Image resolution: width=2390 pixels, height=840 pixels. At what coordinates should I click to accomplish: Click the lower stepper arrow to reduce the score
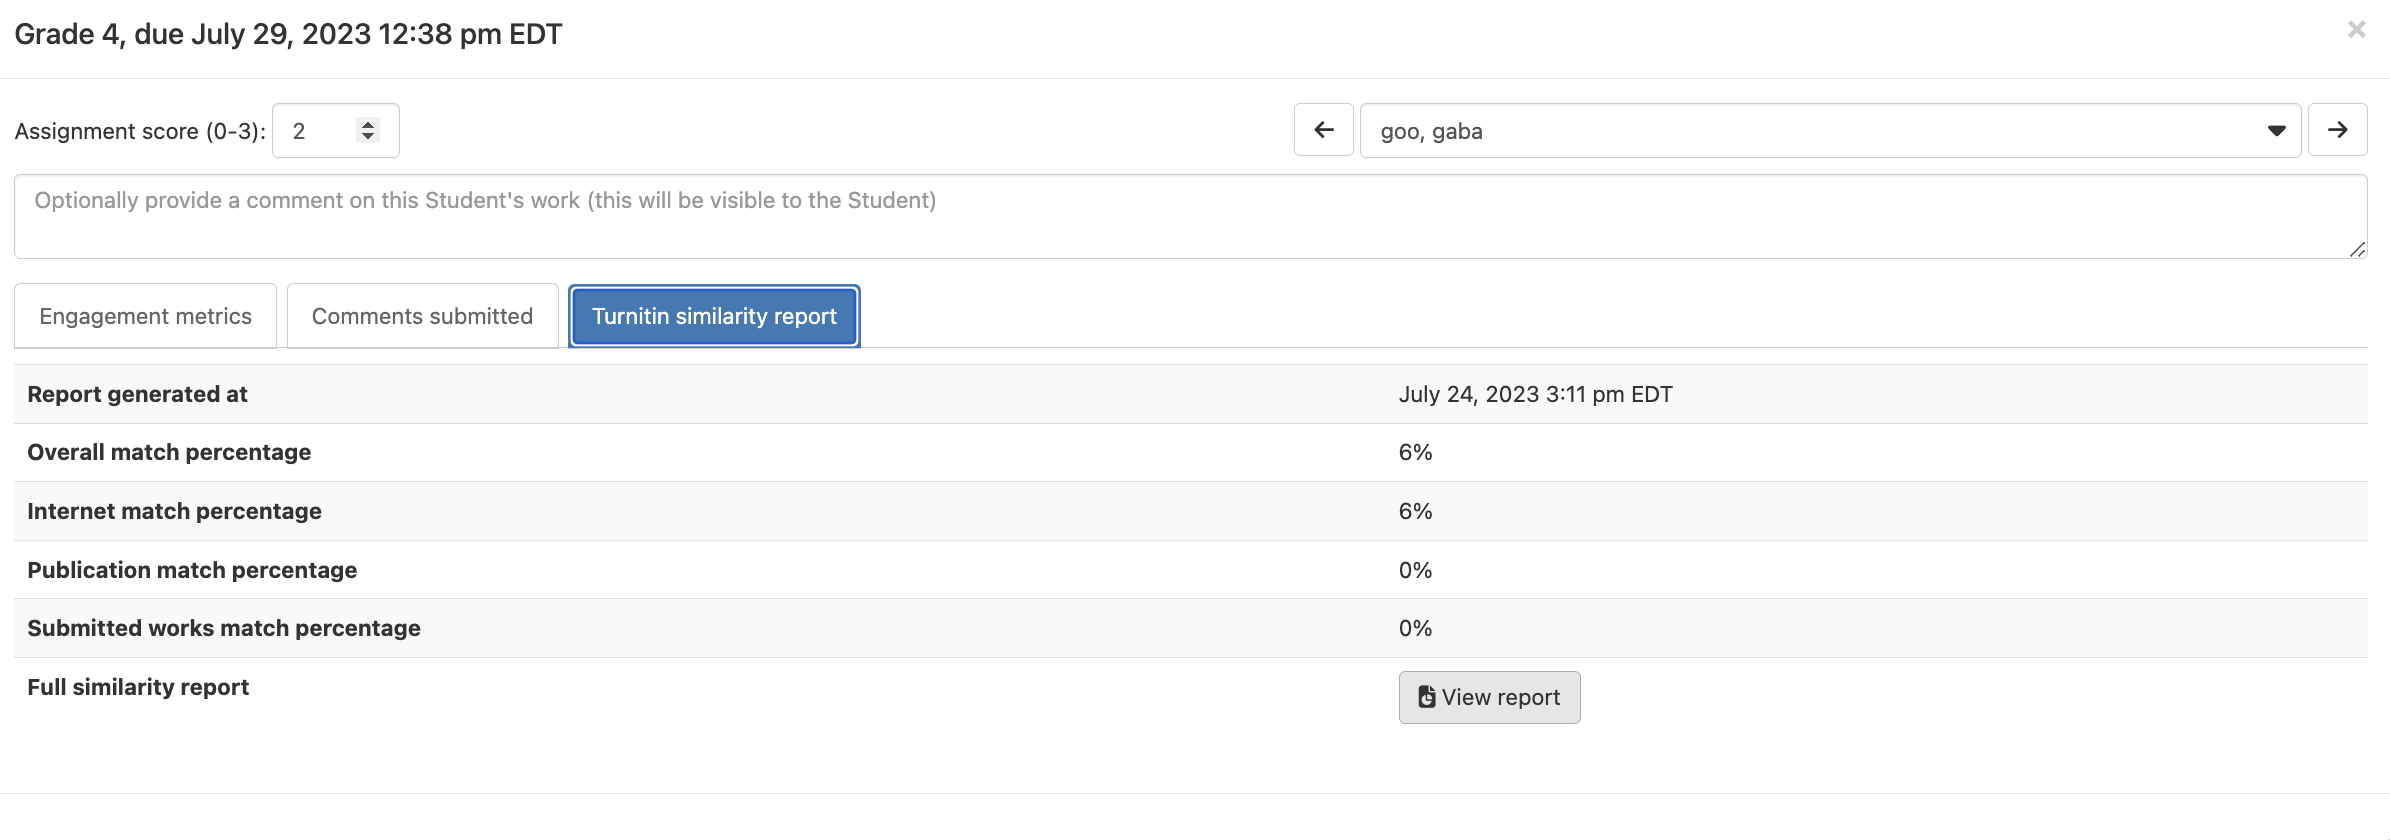(367, 137)
